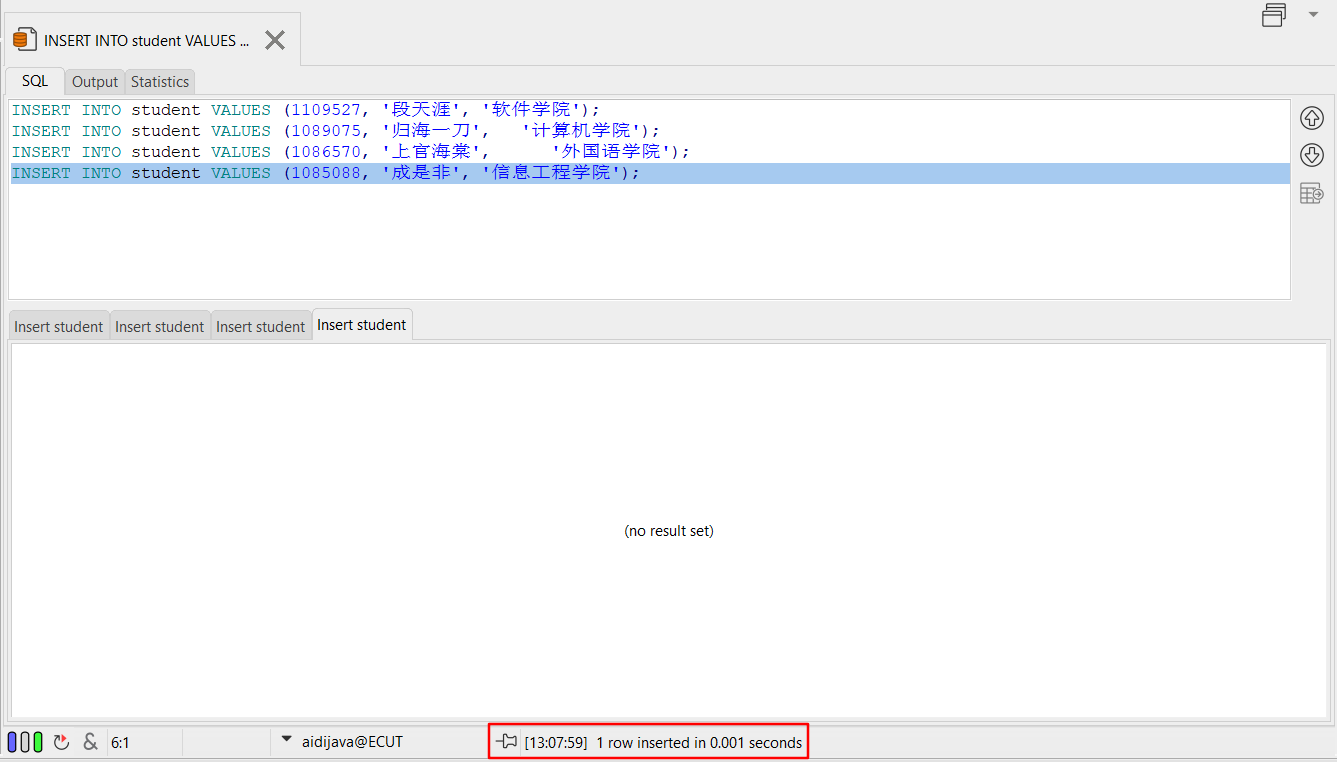1337x762 pixels.
Task: Open the Output tab
Action: 95,82
